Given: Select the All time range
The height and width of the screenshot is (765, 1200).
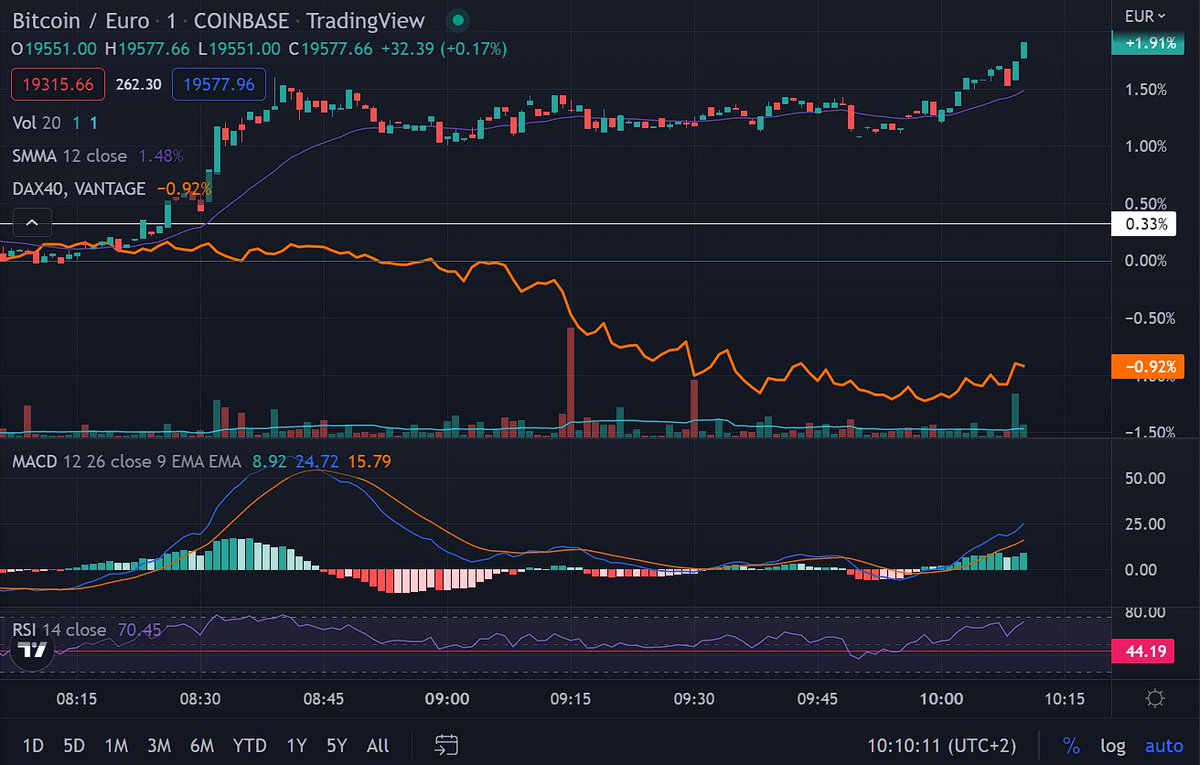Looking at the screenshot, I should tap(378, 745).
